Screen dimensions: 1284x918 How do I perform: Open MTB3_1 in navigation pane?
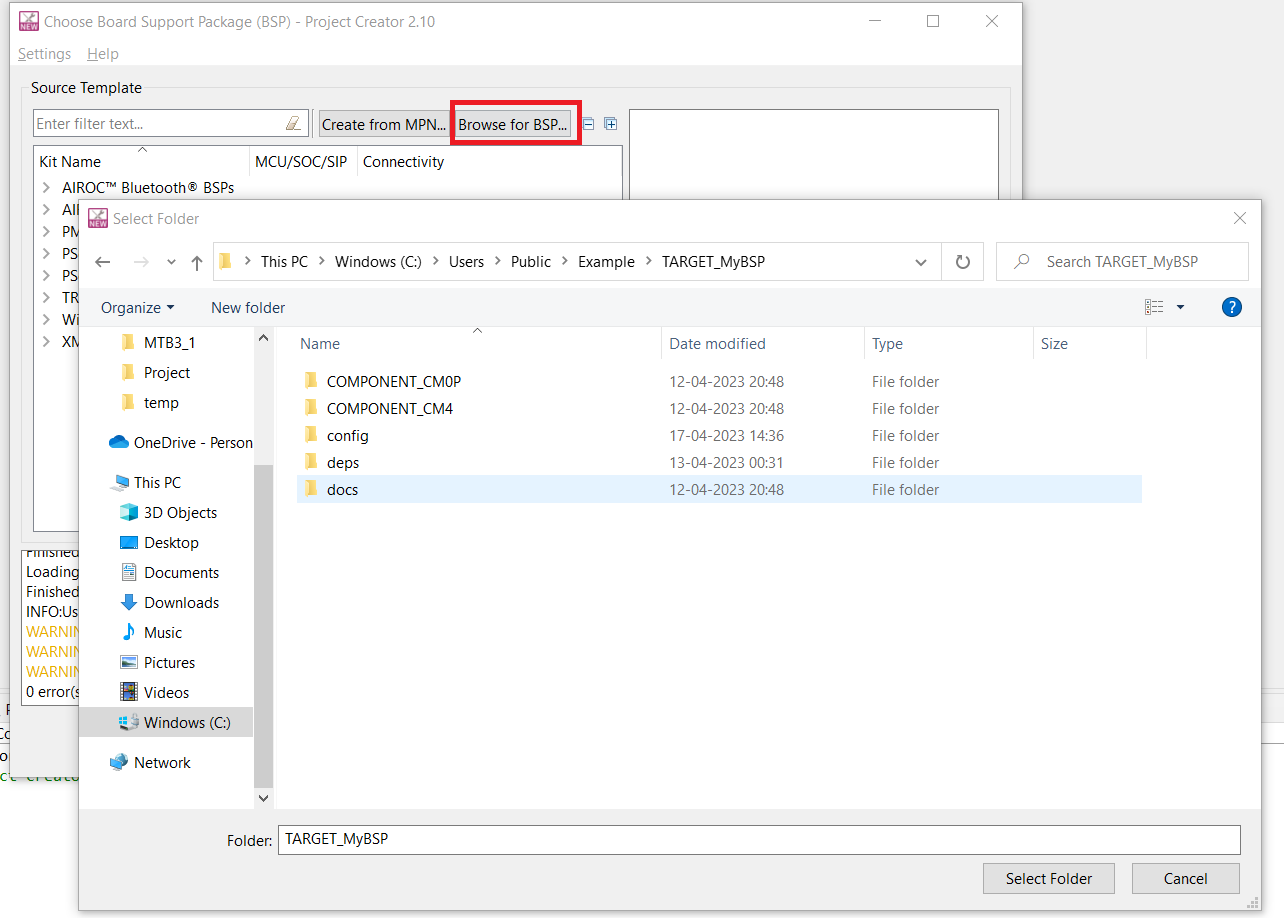click(x=169, y=342)
